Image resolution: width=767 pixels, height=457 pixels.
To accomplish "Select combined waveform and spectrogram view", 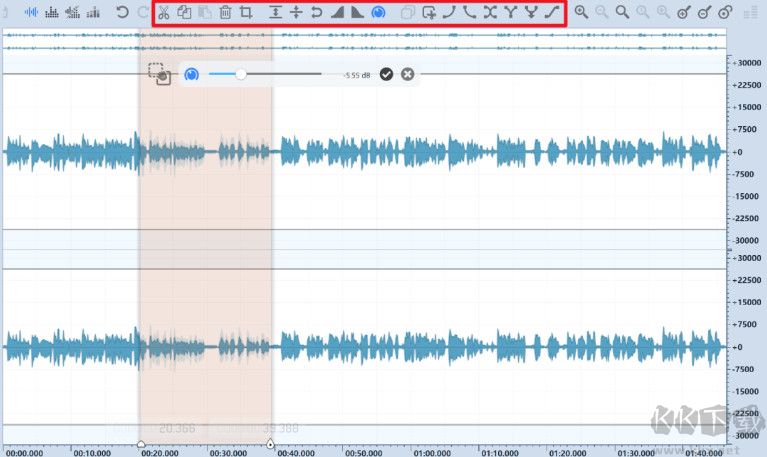I will [x=72, y=12].
